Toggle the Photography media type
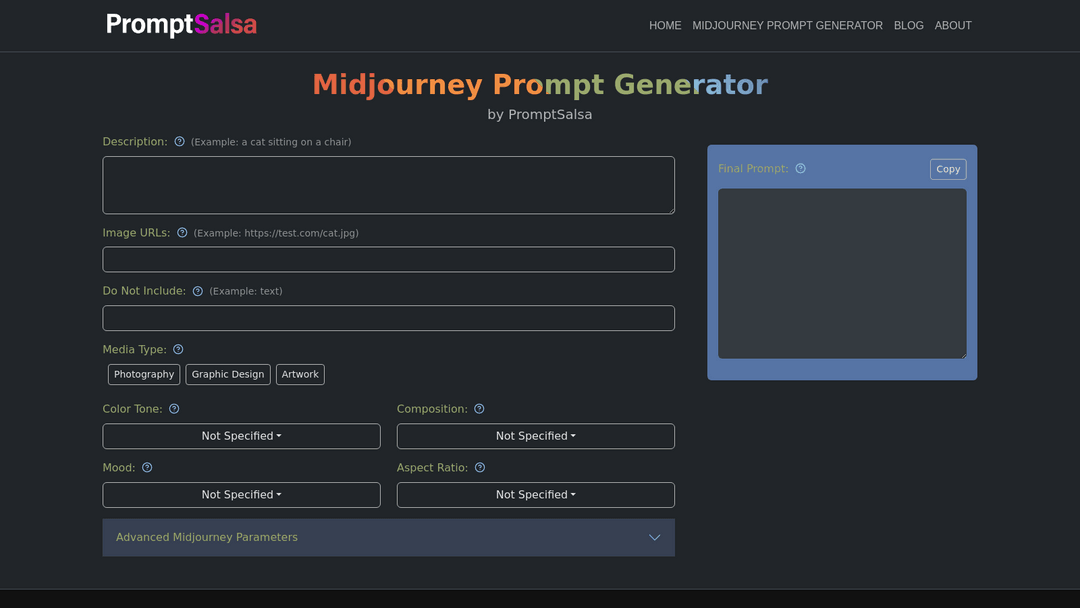This screenshot has height=608, width=1080. 144,375
